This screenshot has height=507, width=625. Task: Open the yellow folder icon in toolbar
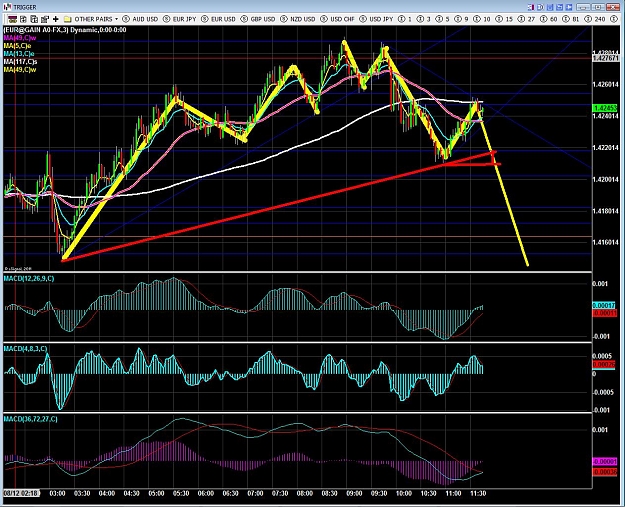click(x=67, y=19)
